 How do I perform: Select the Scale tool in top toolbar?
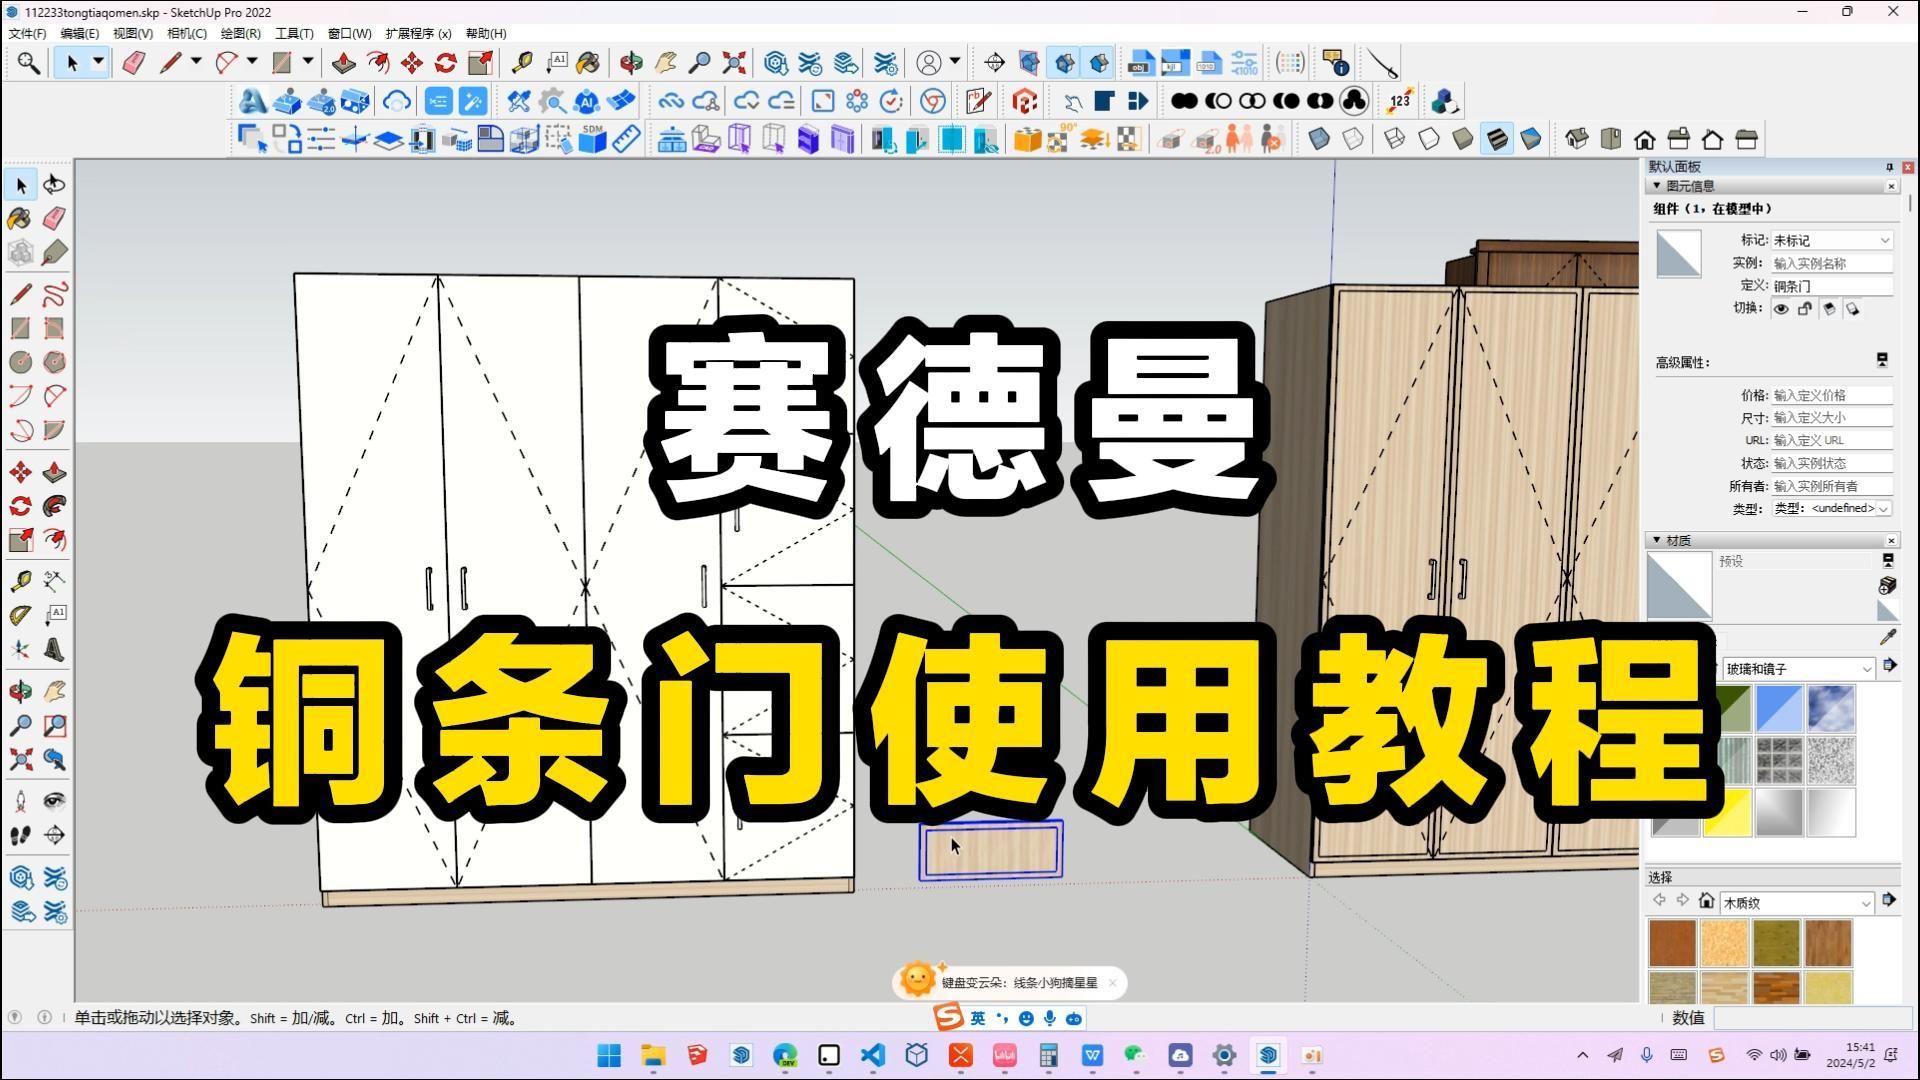(x=480, y=63)
